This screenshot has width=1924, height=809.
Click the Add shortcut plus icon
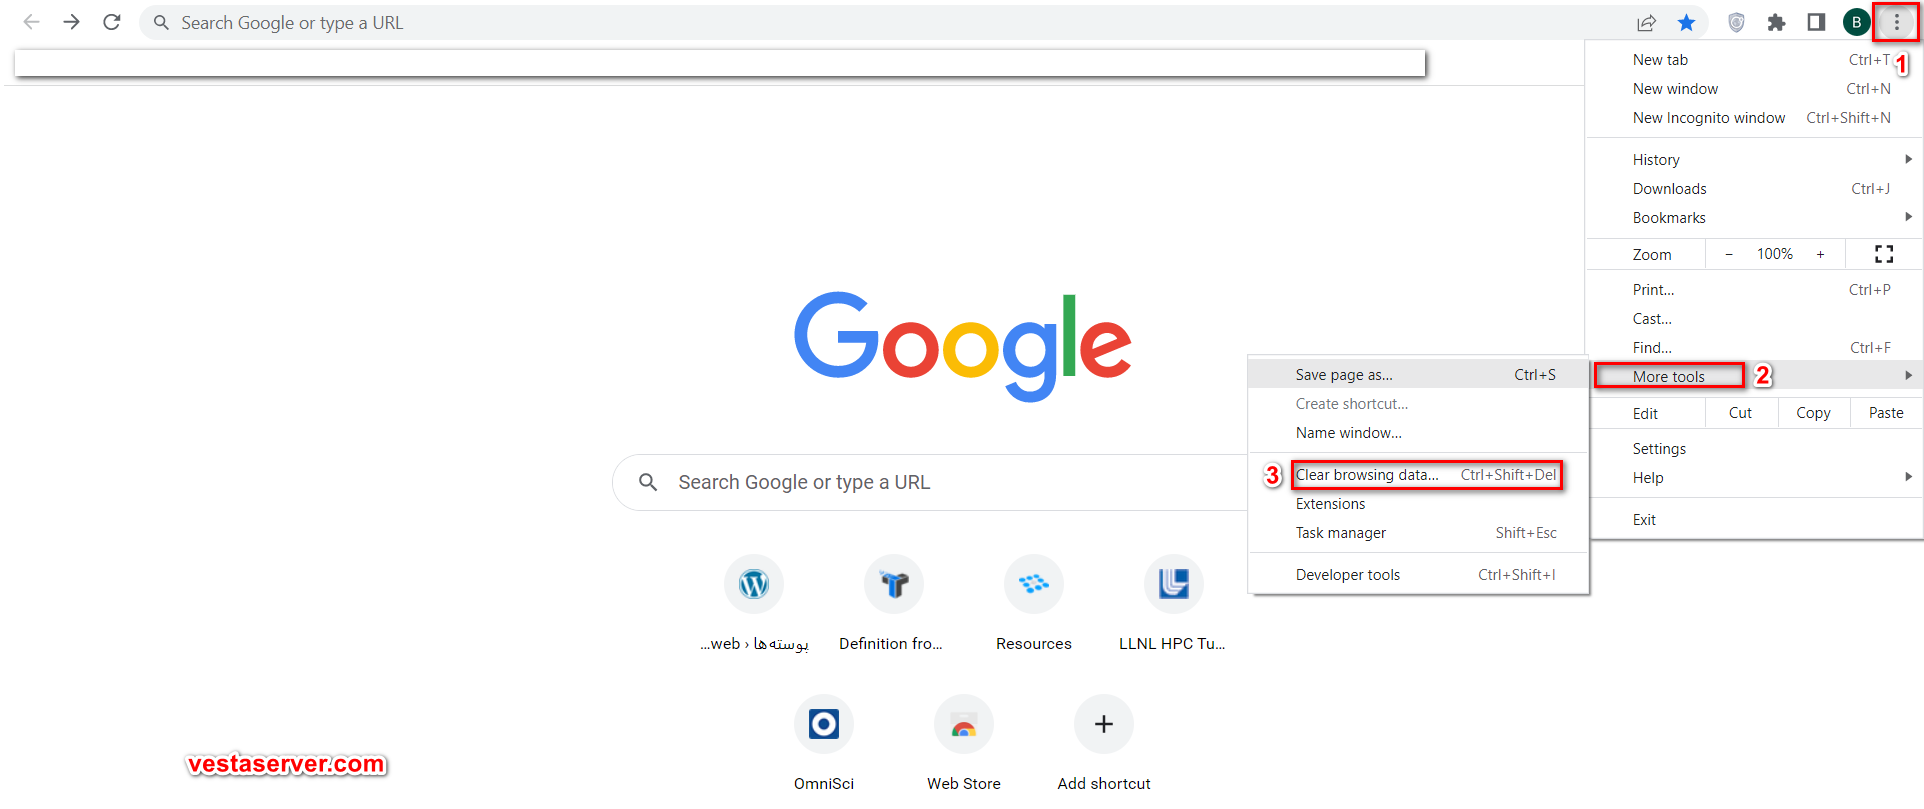1104,724
